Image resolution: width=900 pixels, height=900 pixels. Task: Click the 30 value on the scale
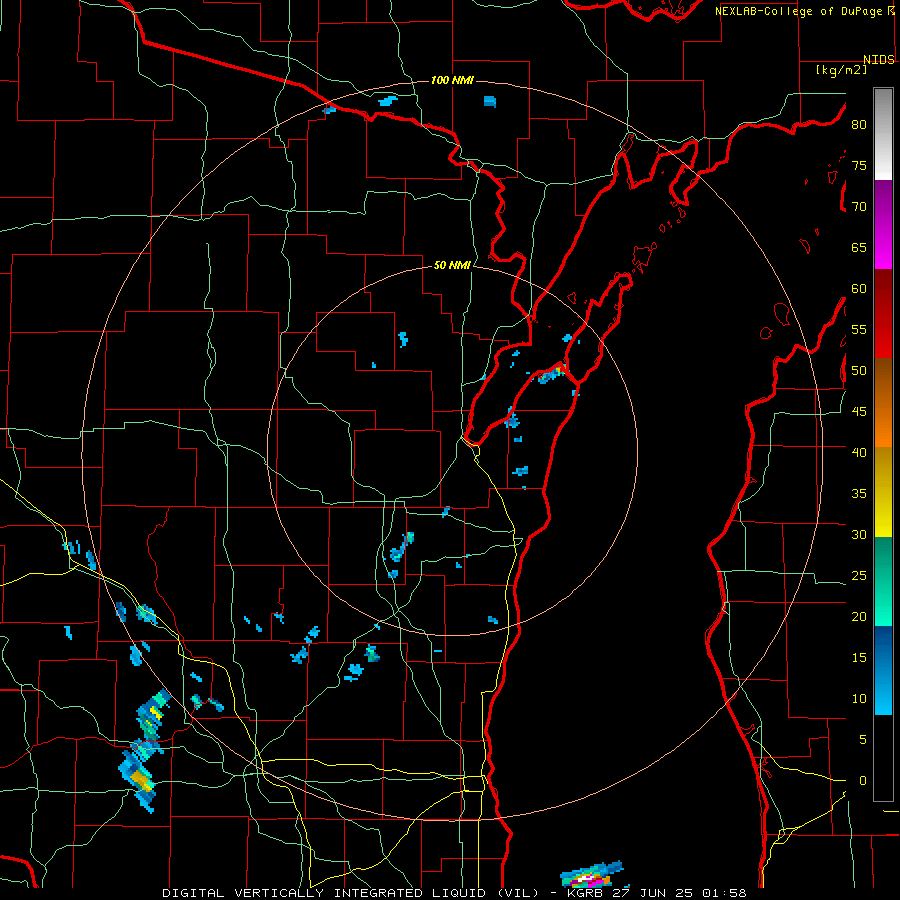click(859, 534)
